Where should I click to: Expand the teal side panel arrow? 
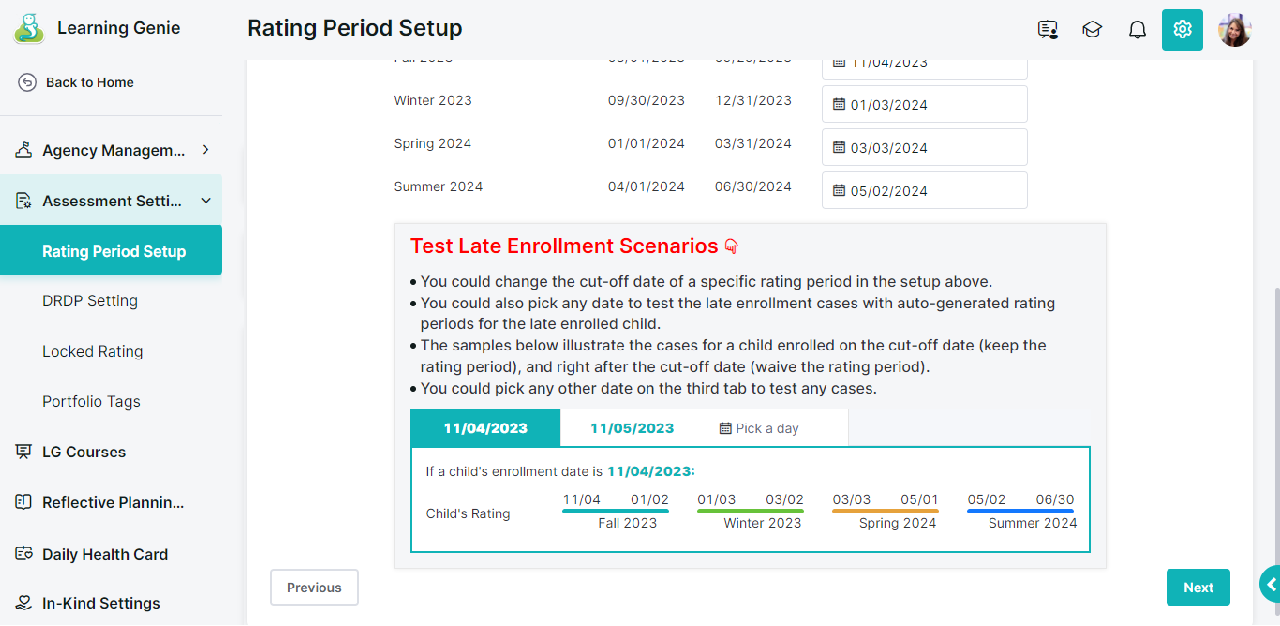click(1271, 585)
